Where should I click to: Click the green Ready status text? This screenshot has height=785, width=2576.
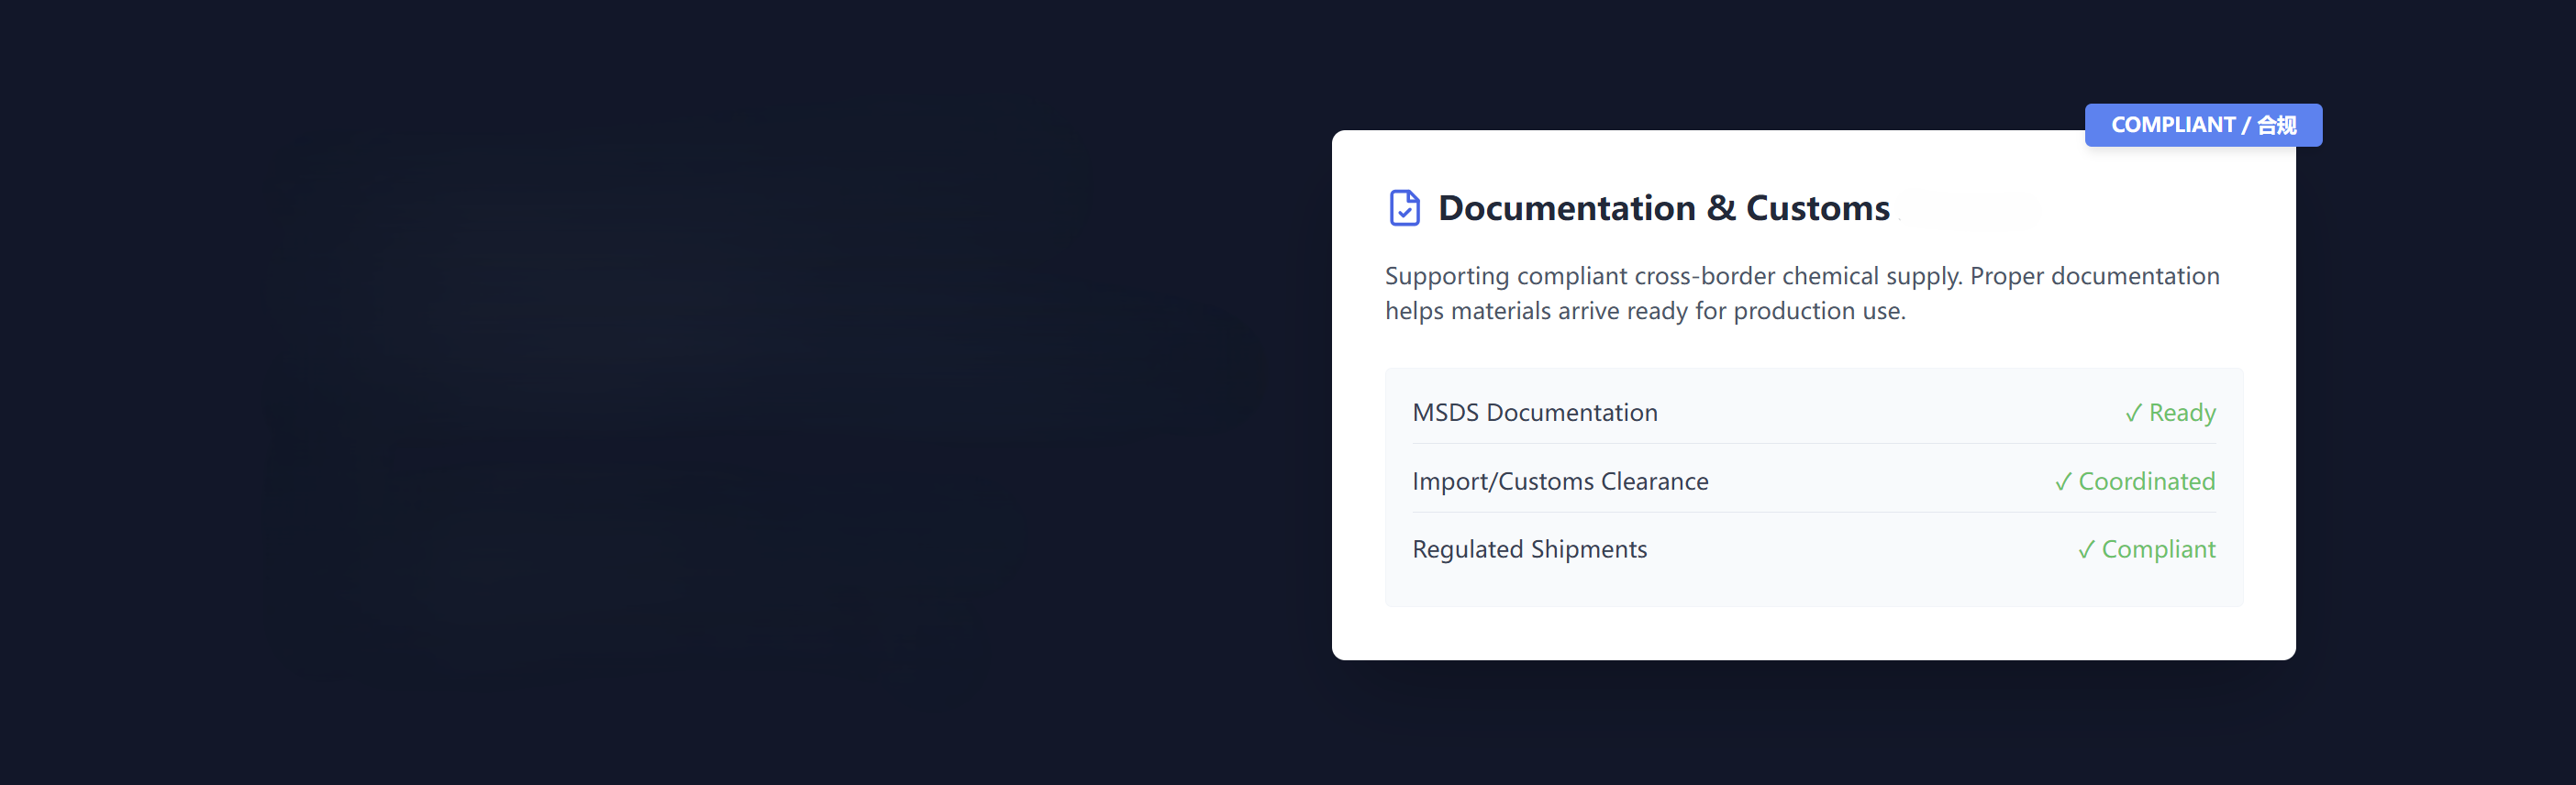2182,413
